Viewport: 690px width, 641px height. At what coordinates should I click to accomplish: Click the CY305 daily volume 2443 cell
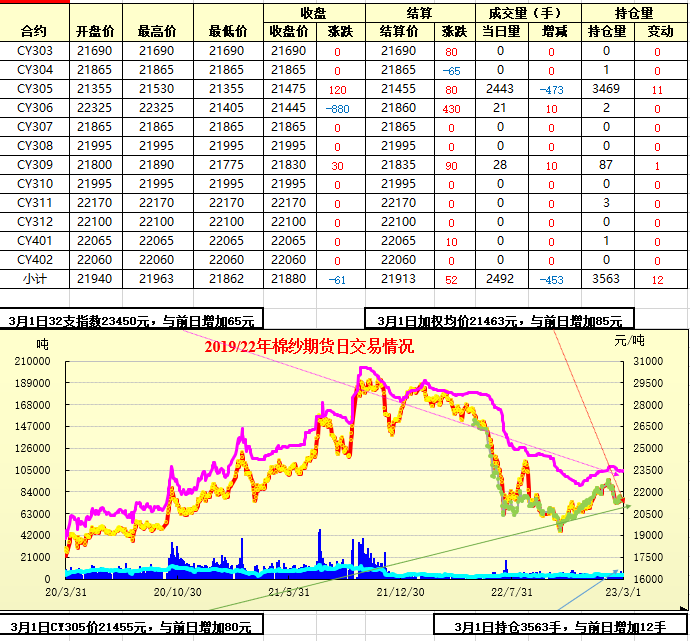pyautogui.click(x=499, y=89)
